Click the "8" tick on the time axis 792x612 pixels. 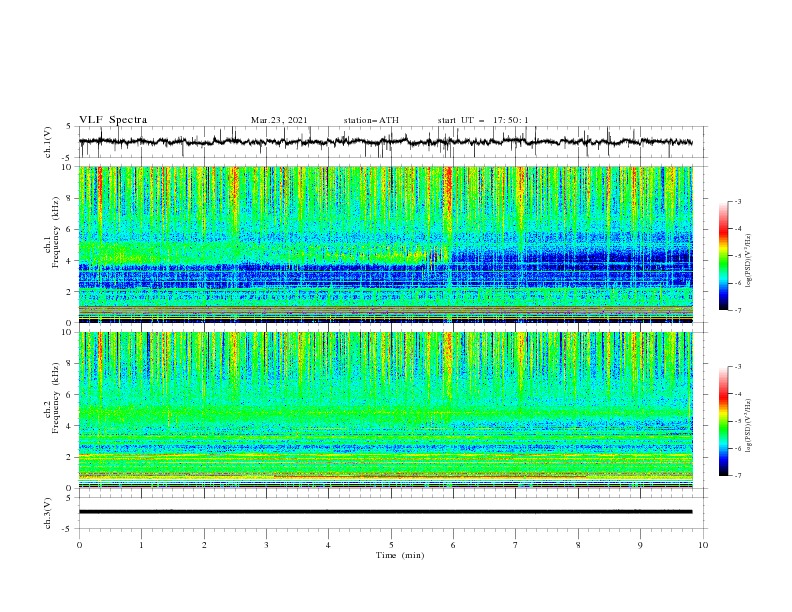578,545
